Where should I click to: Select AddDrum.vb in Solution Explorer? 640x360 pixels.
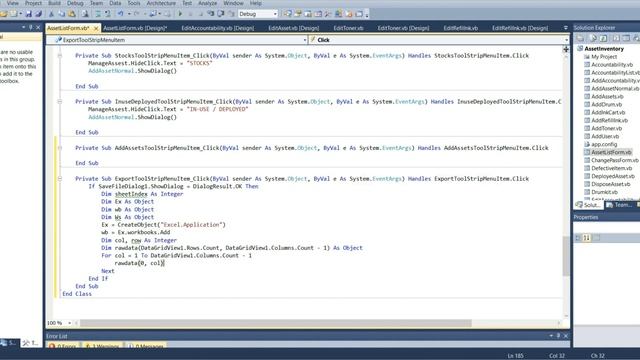click(607, 104)
